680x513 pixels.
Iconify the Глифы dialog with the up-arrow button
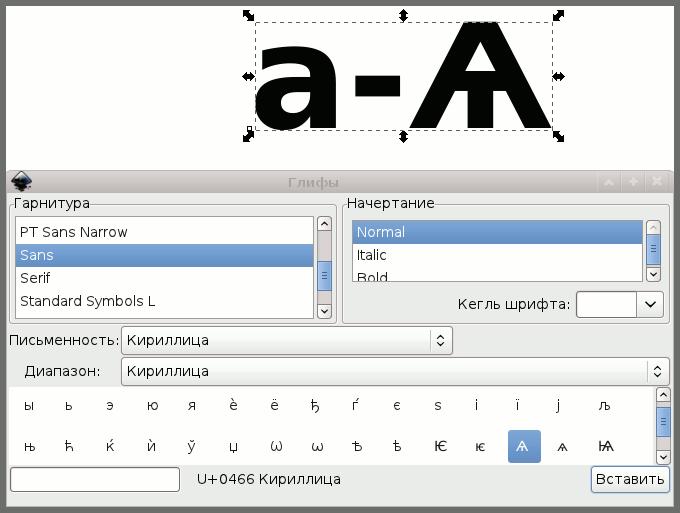(x=609, y=182)
